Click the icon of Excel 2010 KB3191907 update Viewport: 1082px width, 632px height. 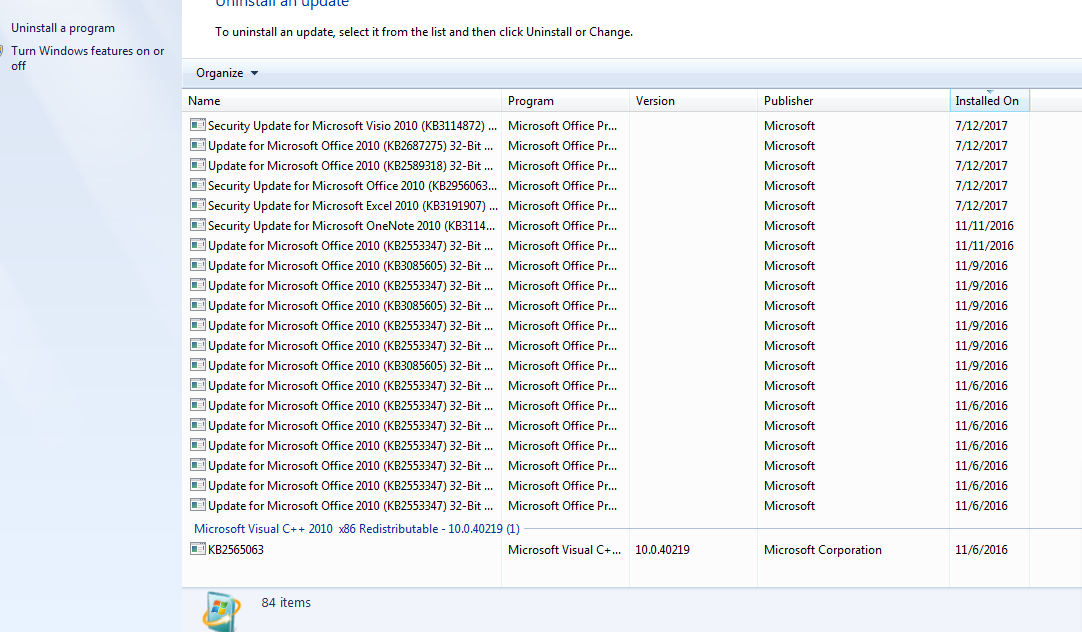pyautogui.click(x=198, y=205)
